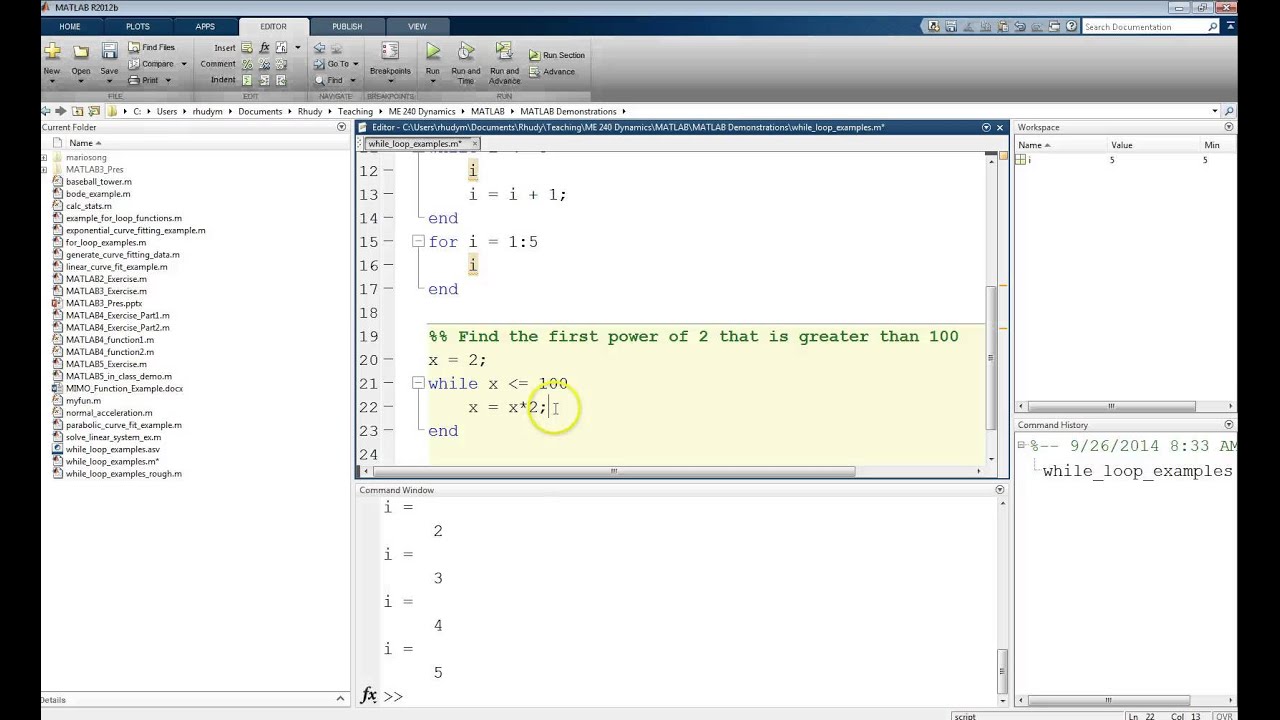
Task: Click the green Run icon
Action: (432, 52)
